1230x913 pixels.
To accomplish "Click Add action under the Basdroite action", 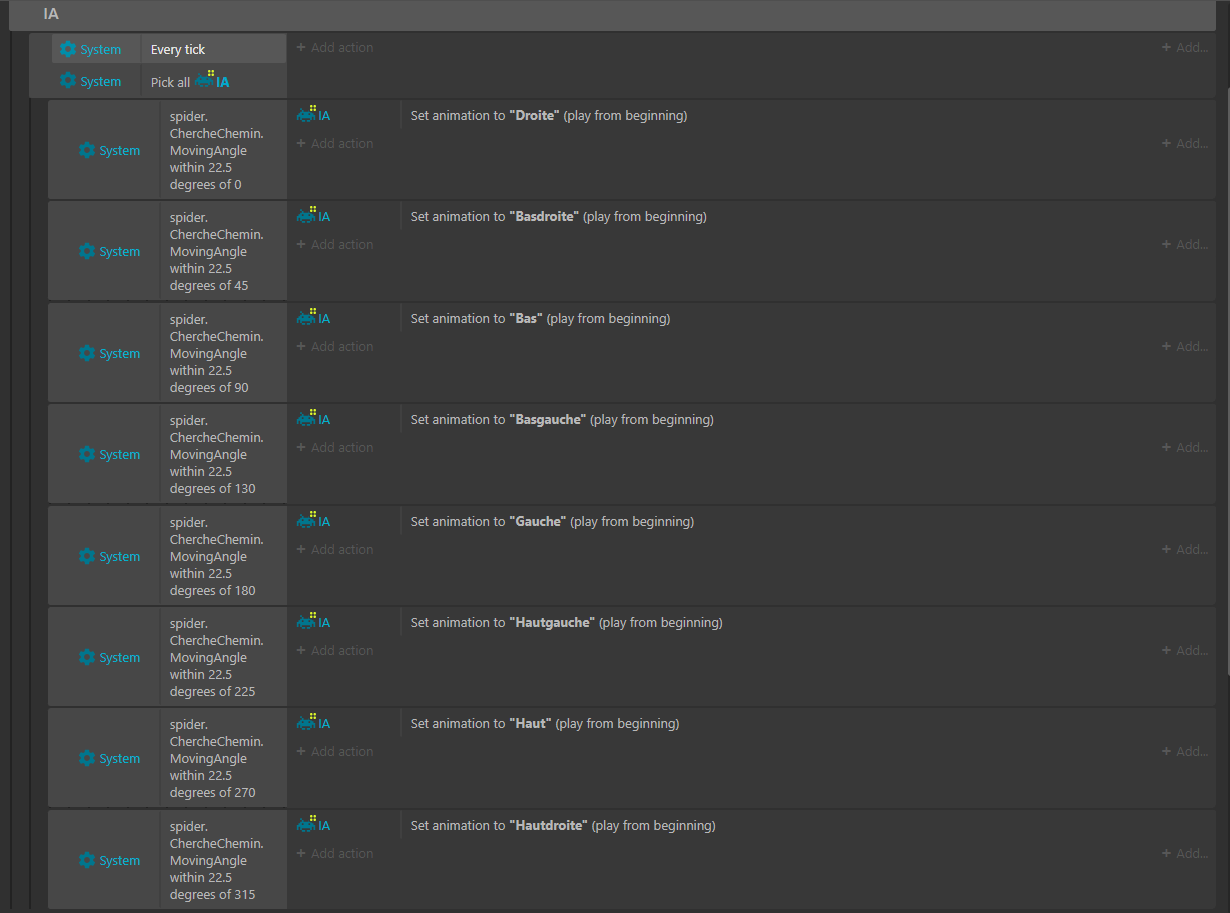I will coord(335,244).
